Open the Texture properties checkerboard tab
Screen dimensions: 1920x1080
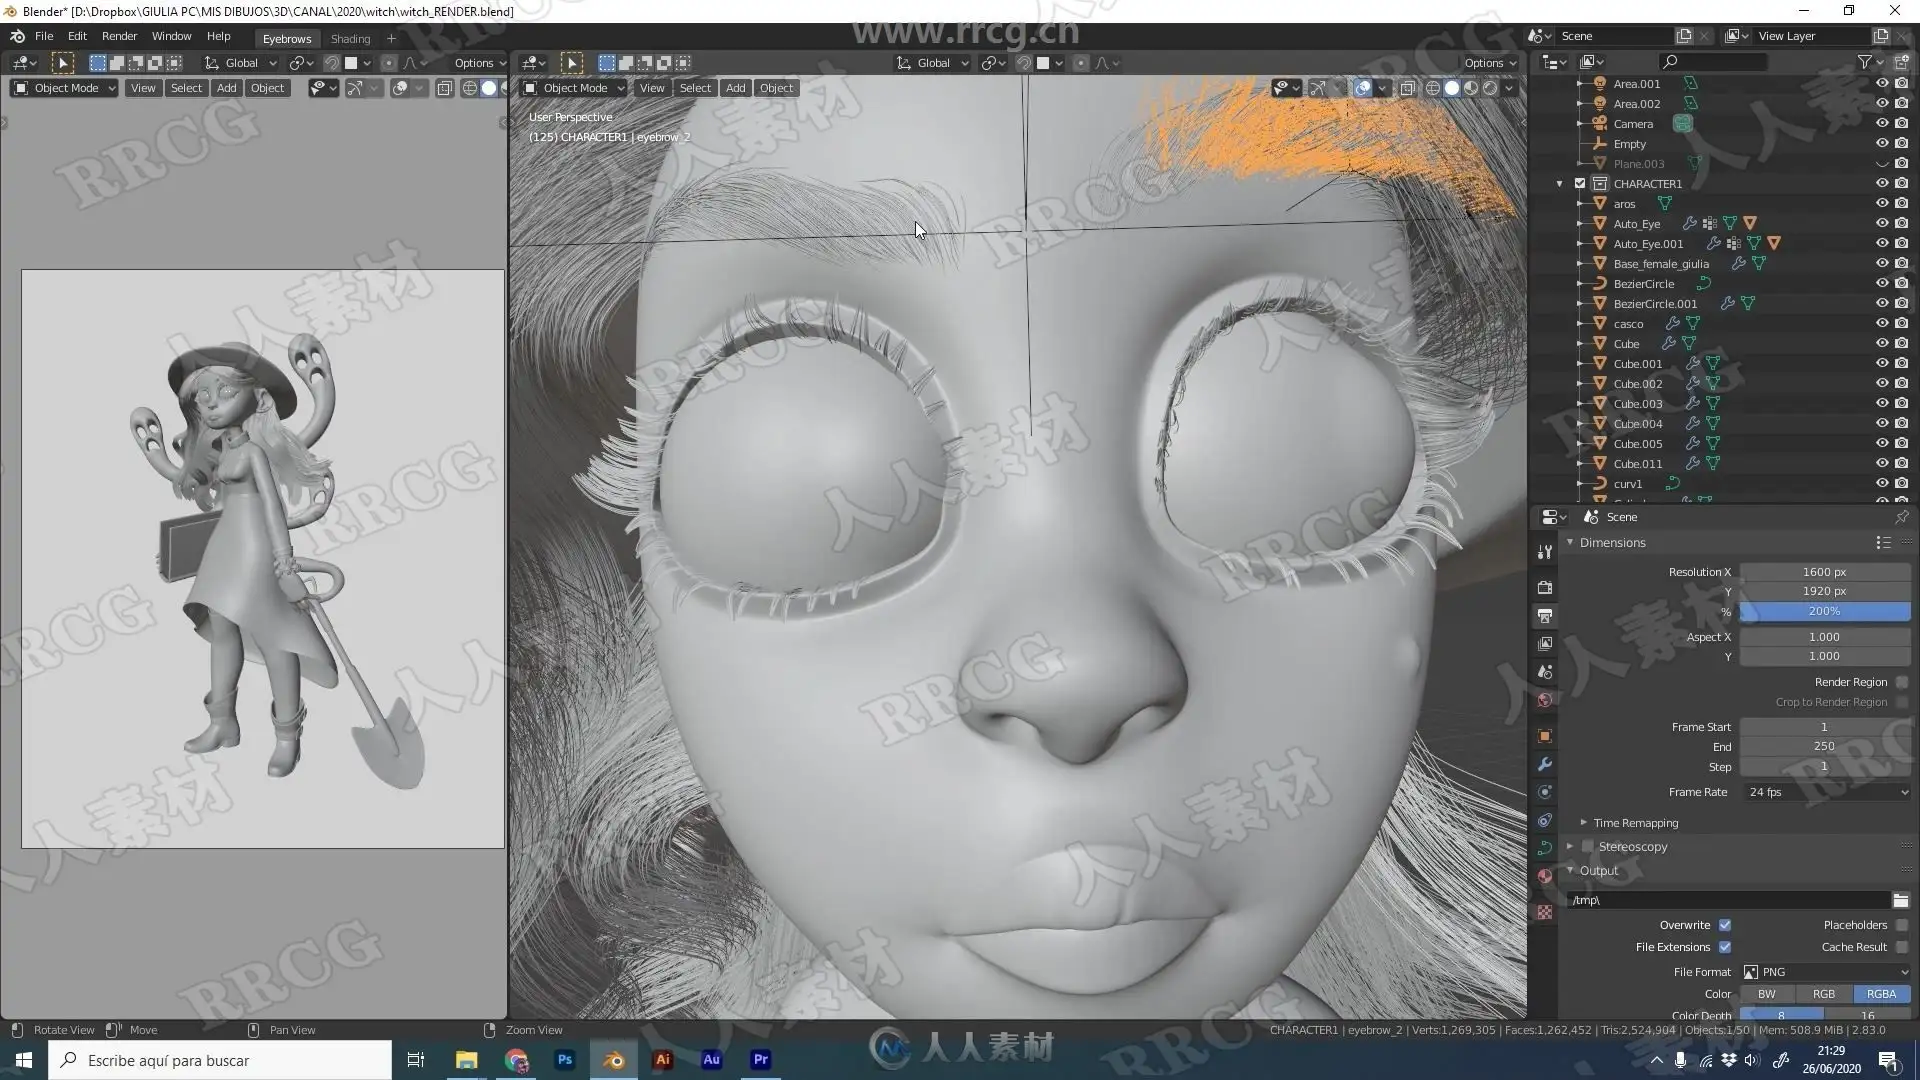(1545, 912)
